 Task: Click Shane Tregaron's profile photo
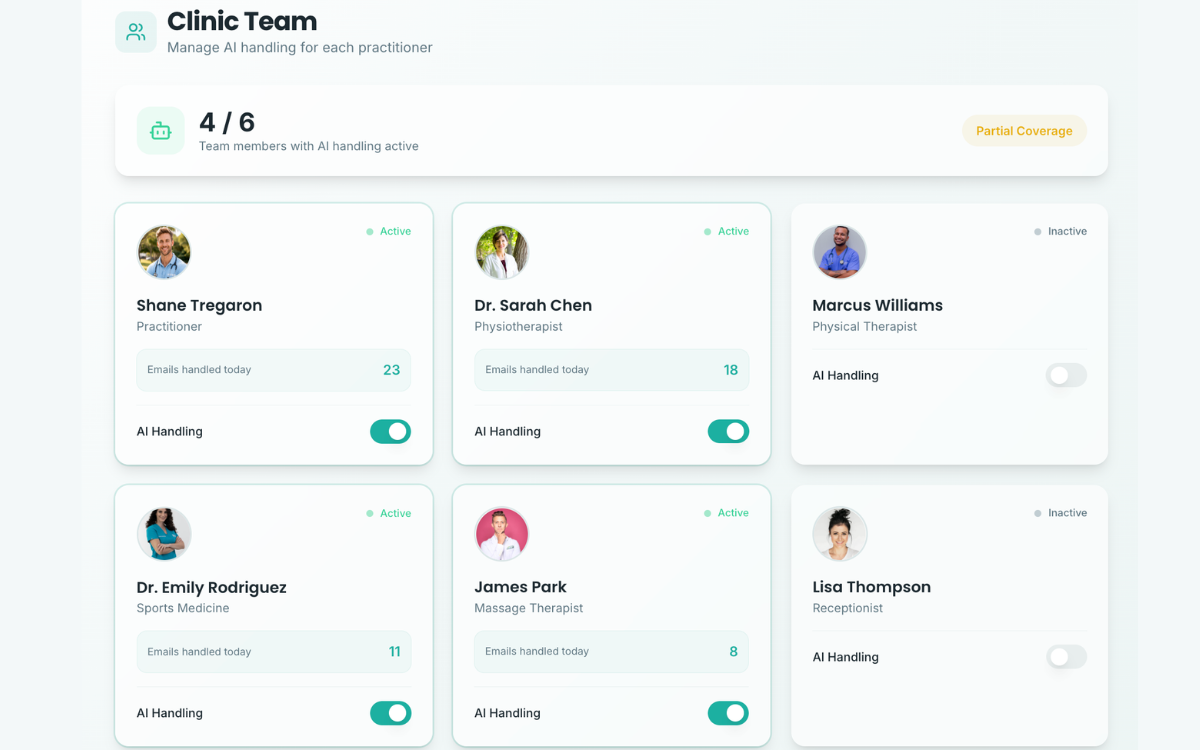click(x=164, y=252)
